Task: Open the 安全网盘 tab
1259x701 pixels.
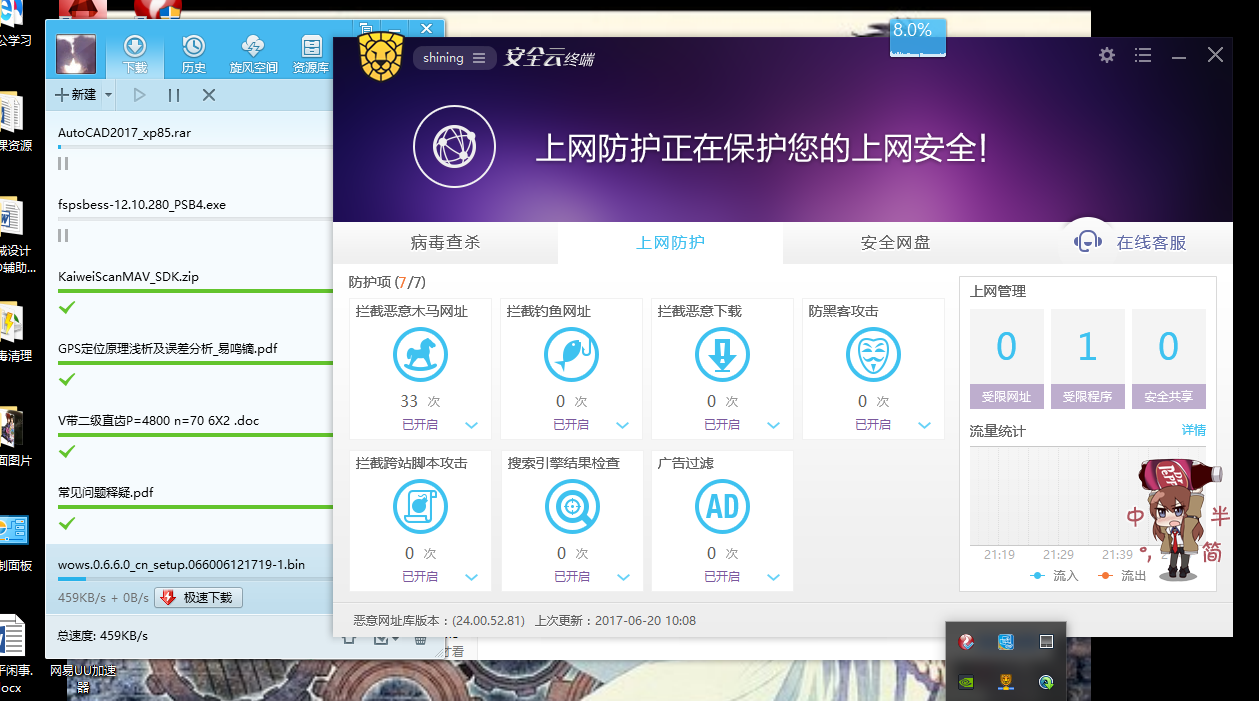Action: click(895, 243)
